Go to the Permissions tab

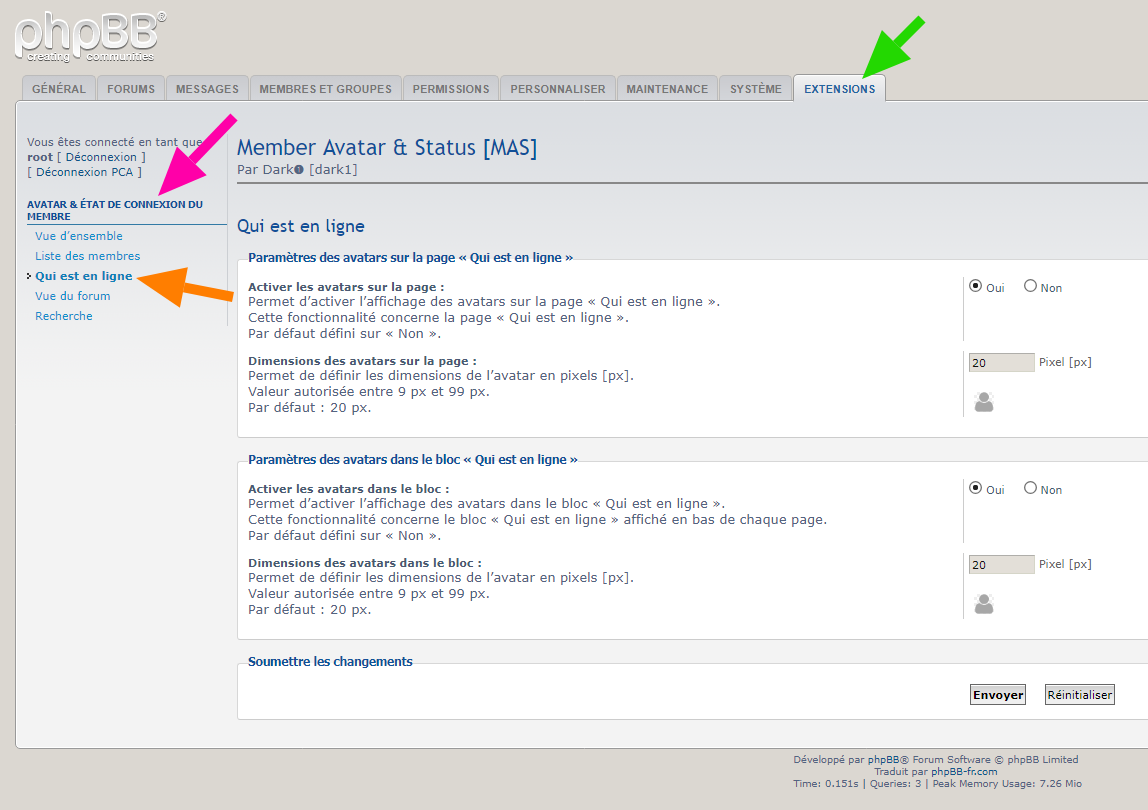click(451, 89)
